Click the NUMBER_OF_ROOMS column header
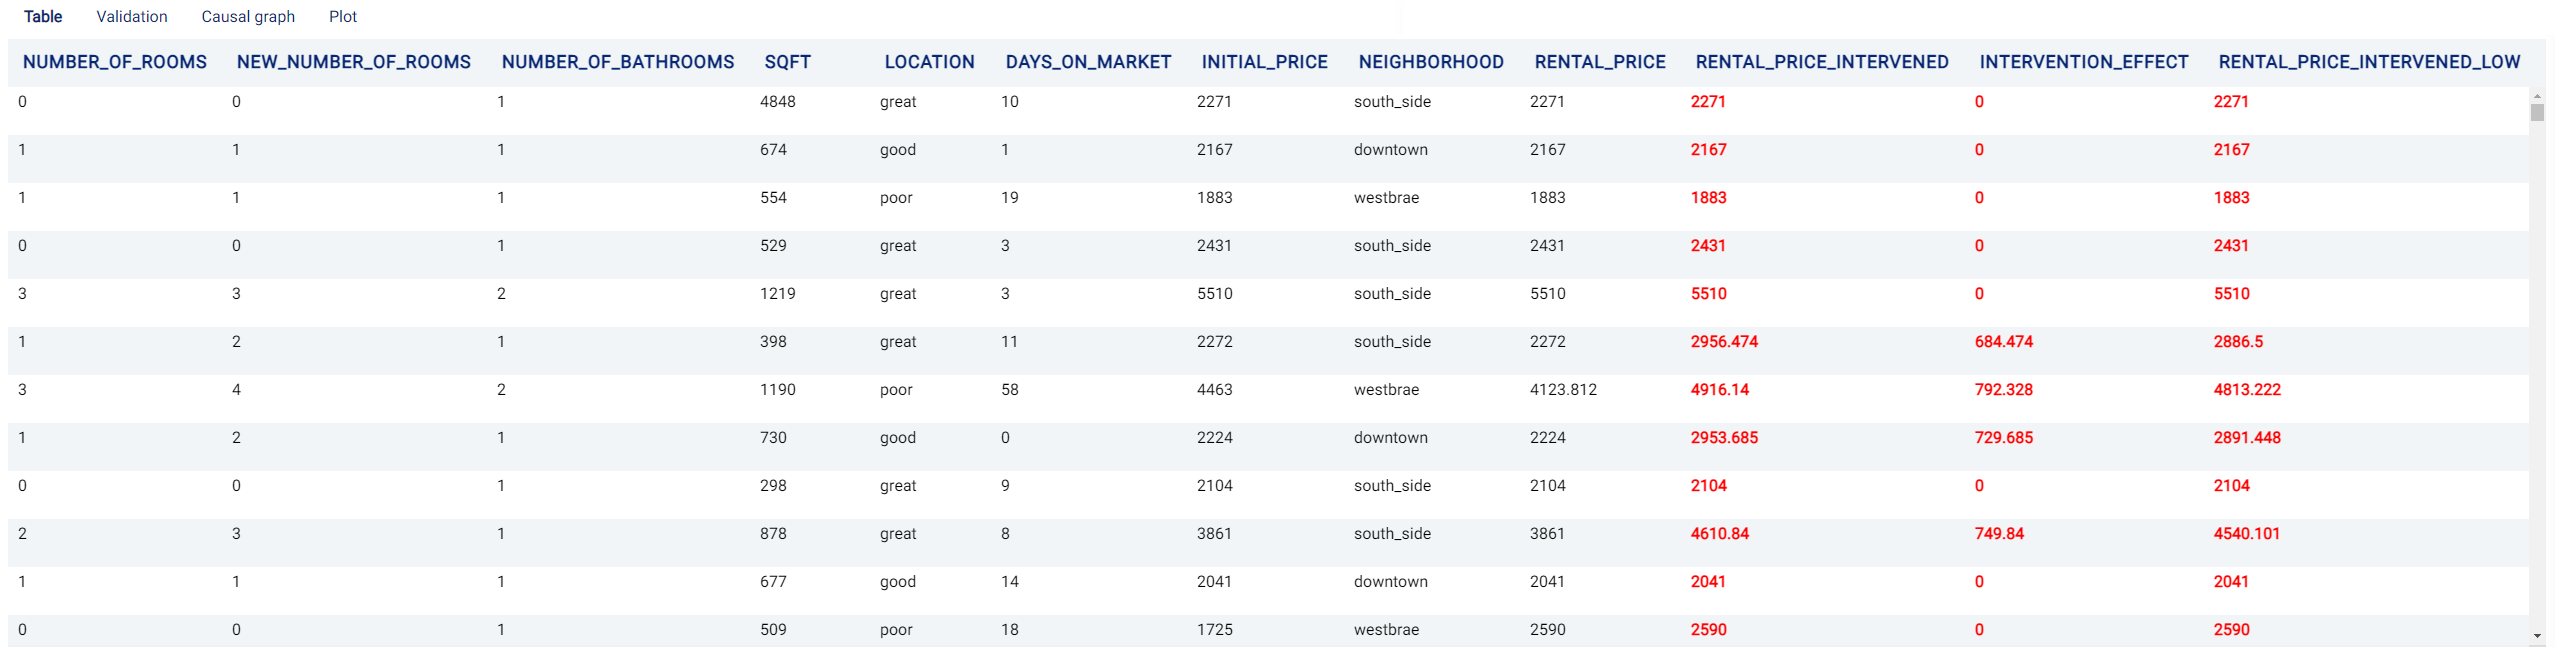 pos(115,62)
